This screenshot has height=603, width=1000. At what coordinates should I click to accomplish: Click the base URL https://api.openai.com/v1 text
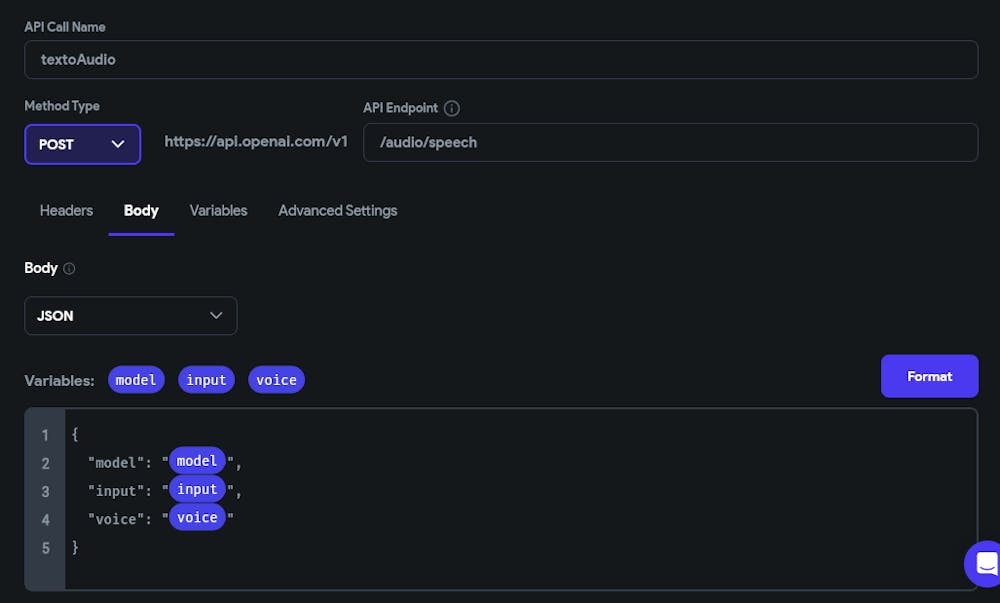click(256, 142)
